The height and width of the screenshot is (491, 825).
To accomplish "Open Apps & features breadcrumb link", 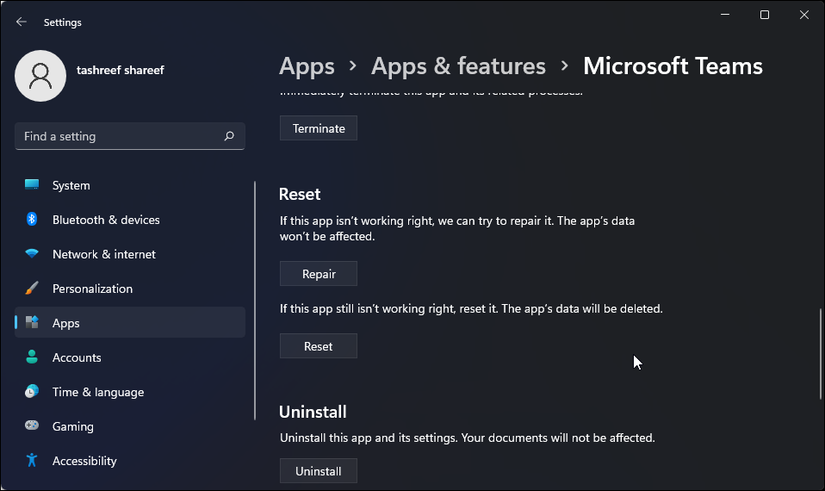I will pos(458,67).
